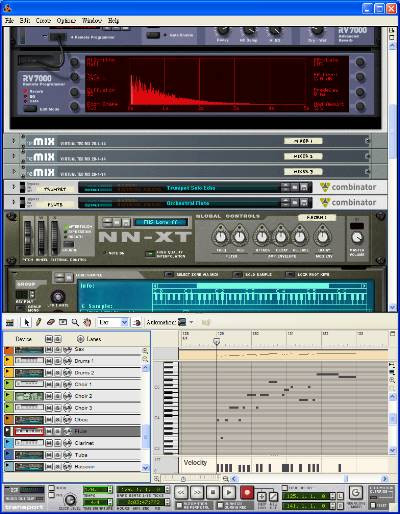This screenshot has height=514, width=400.
Task: Mute the Choir 2 track
Action: [x=49, y=396]
